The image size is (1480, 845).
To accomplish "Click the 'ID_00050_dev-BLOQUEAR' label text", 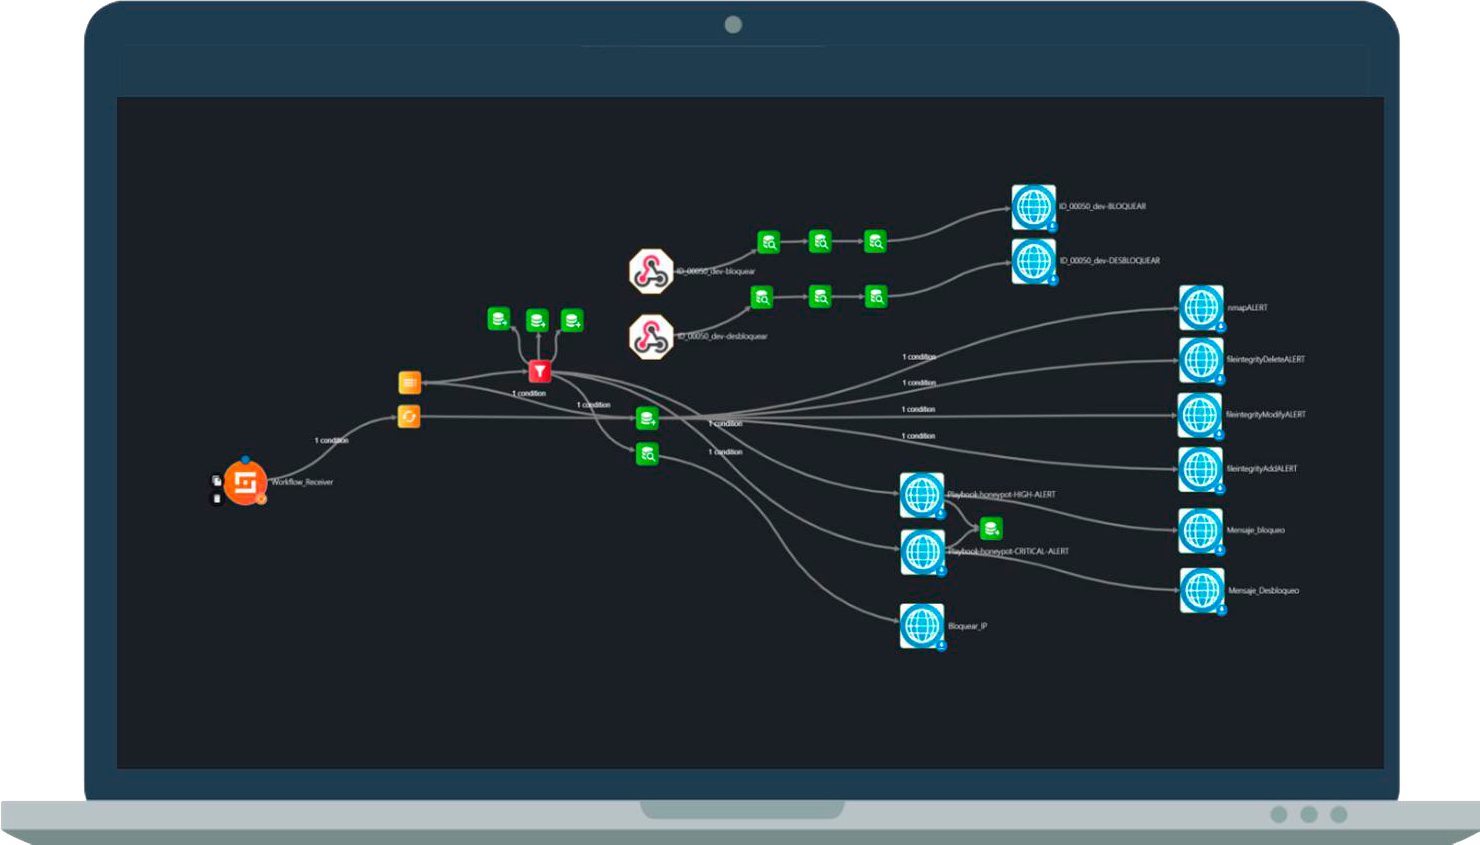I will tap(1102, 206).
